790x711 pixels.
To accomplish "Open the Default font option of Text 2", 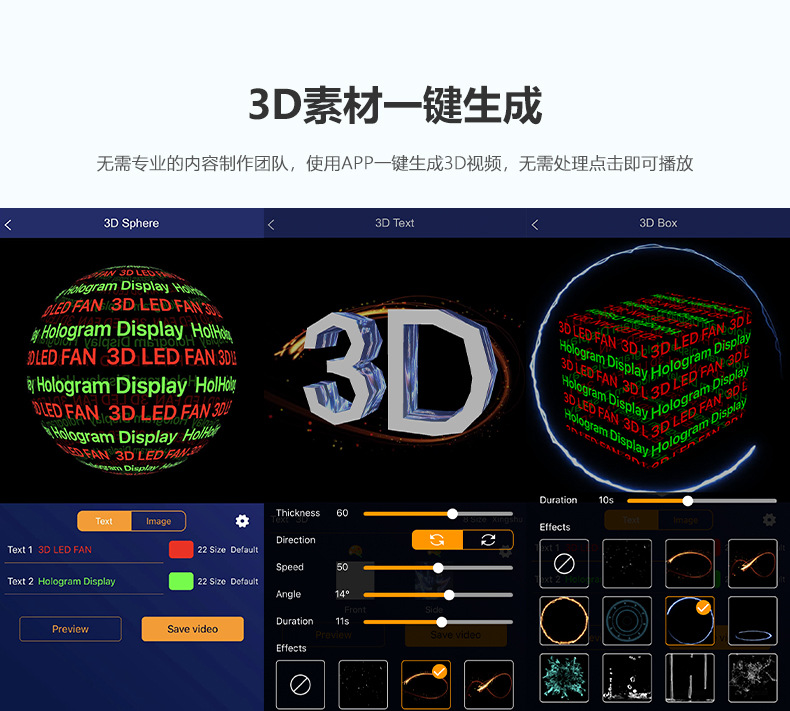I will pyautogui.click(x=244, y=581).
